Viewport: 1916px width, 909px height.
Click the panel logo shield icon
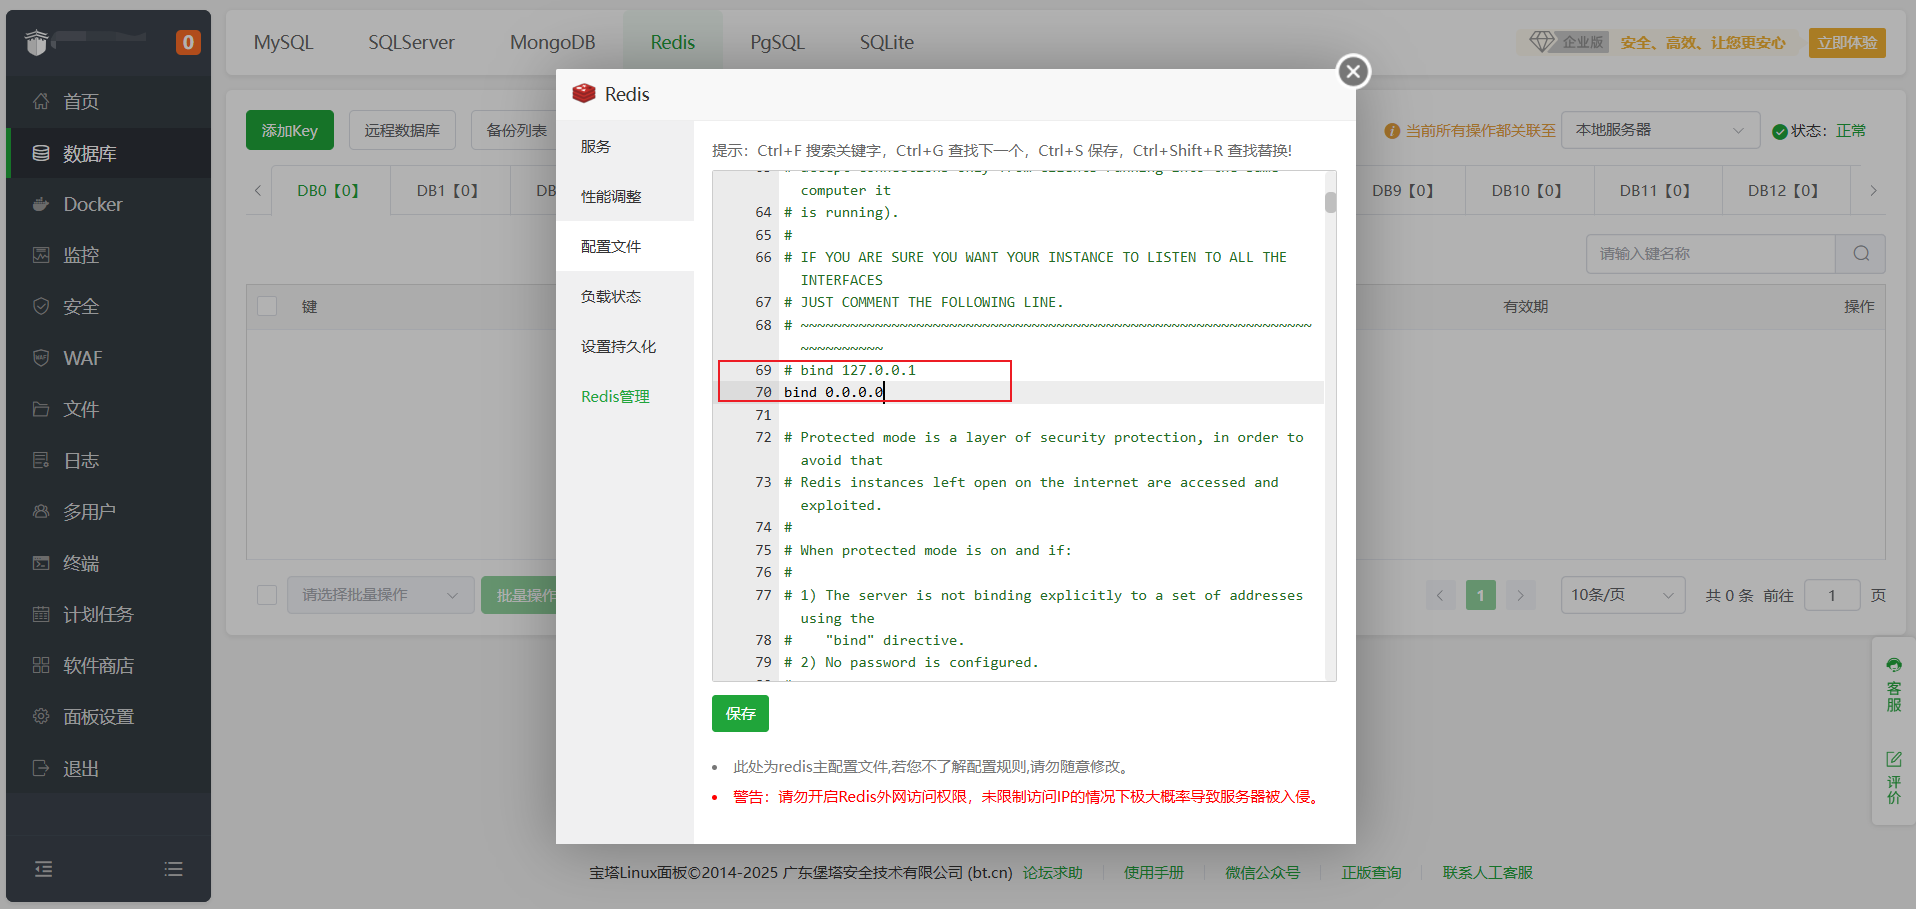[x=37, y=42]
